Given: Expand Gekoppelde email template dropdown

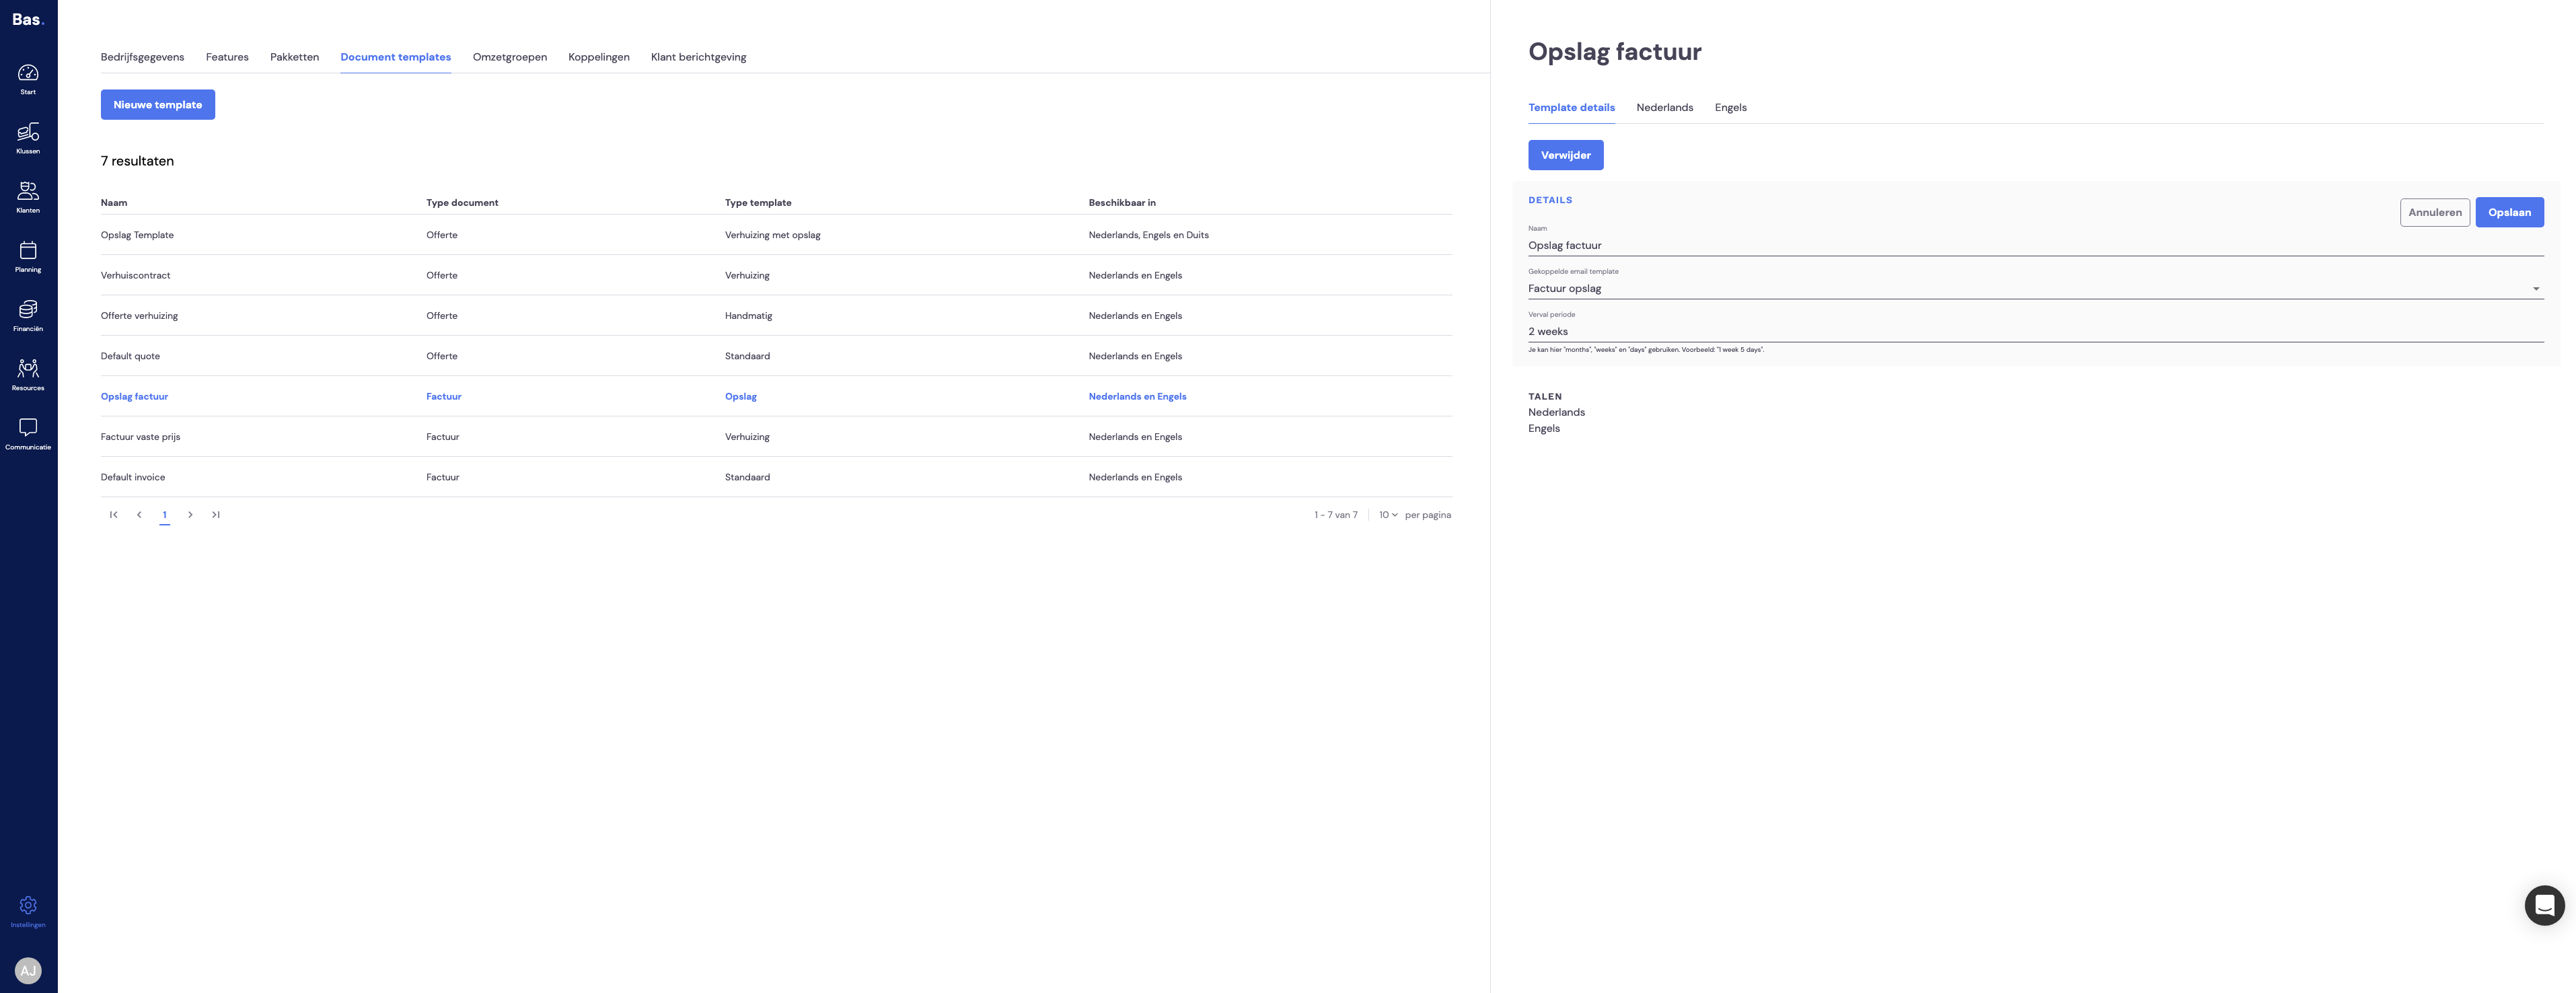Looking at the screenshot, I should (x=2035, y=289).
